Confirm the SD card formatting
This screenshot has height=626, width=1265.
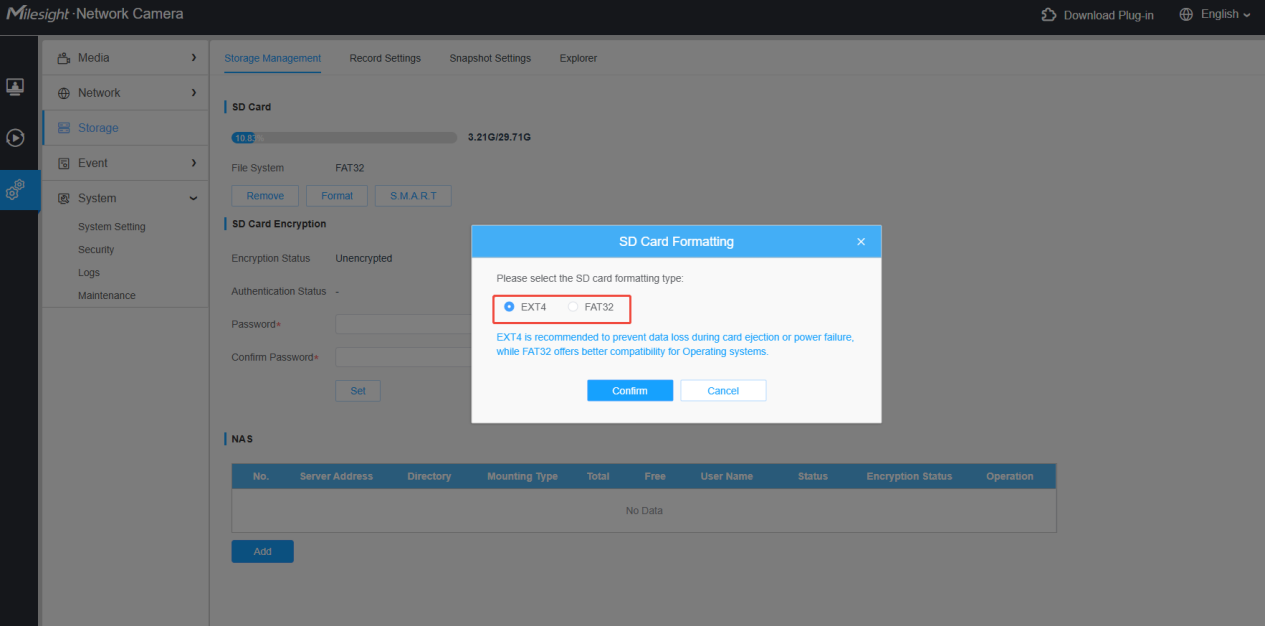[630, 391]
